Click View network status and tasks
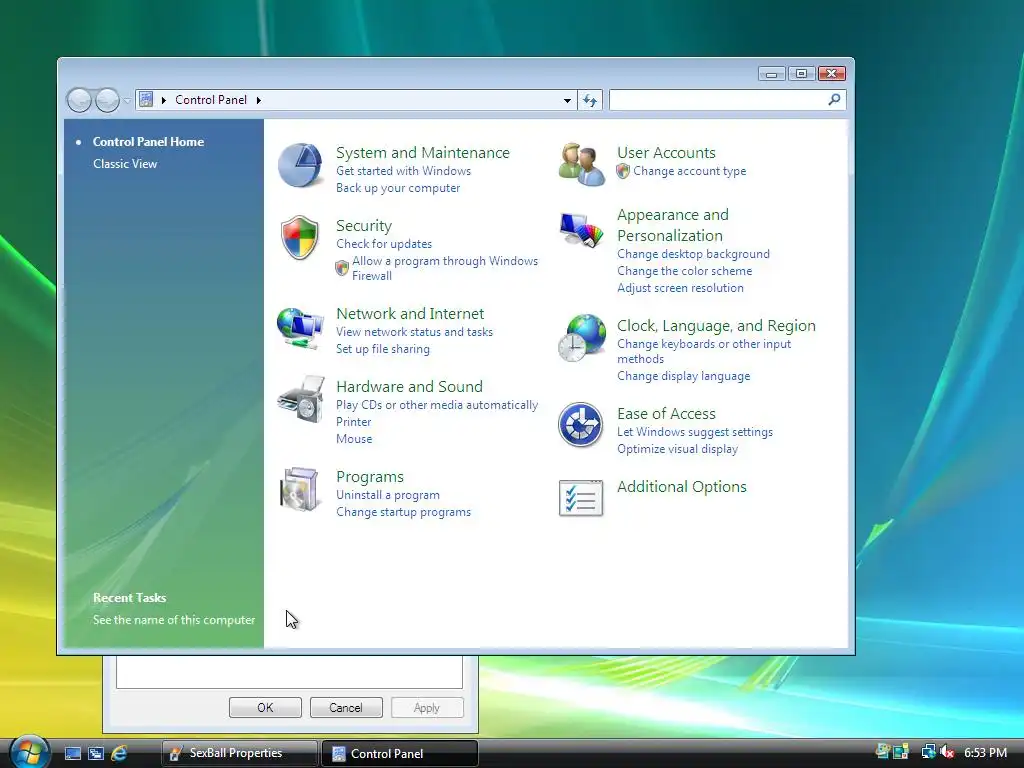Image resolution: width=1024 pixels, height=768 pixels. [x=414, y=332]
